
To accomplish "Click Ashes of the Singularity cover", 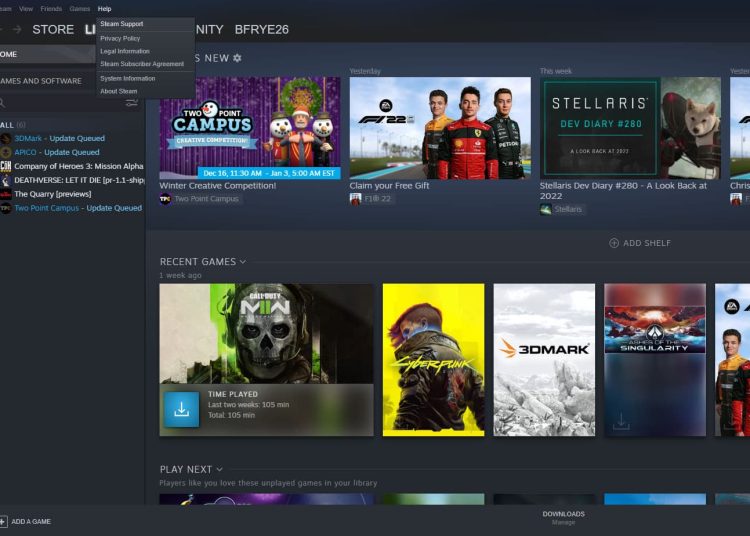I will [655, 360].
